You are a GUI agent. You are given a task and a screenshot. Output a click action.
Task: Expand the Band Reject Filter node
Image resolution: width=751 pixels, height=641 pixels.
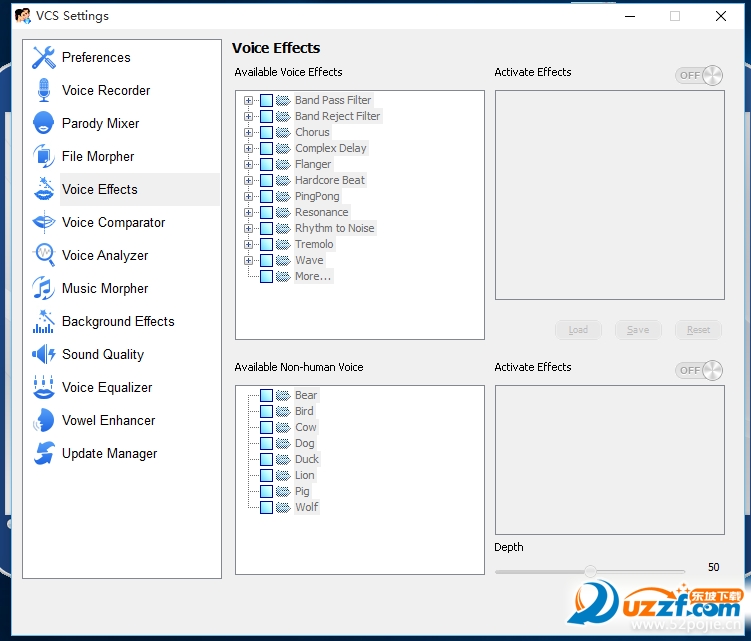point(248,116)
